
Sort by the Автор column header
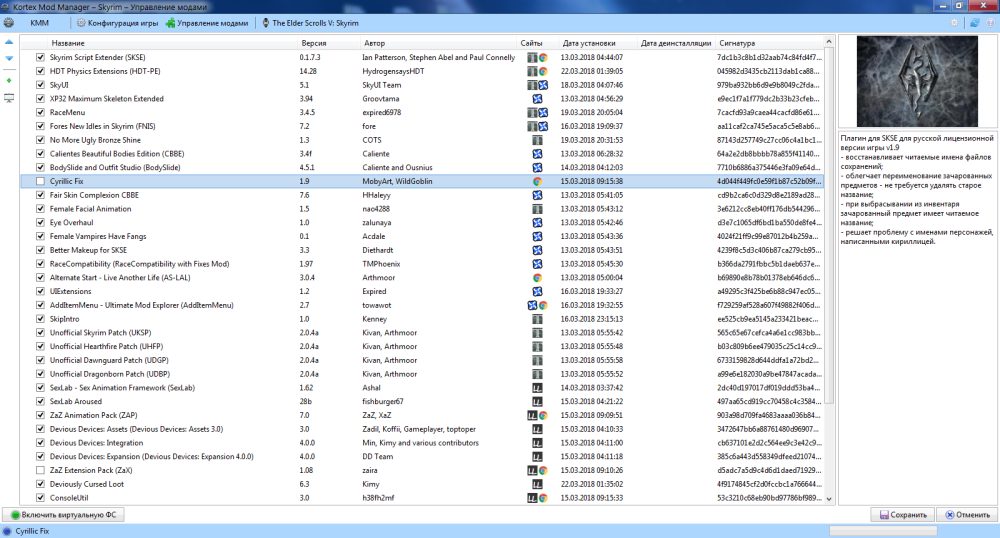374,43
